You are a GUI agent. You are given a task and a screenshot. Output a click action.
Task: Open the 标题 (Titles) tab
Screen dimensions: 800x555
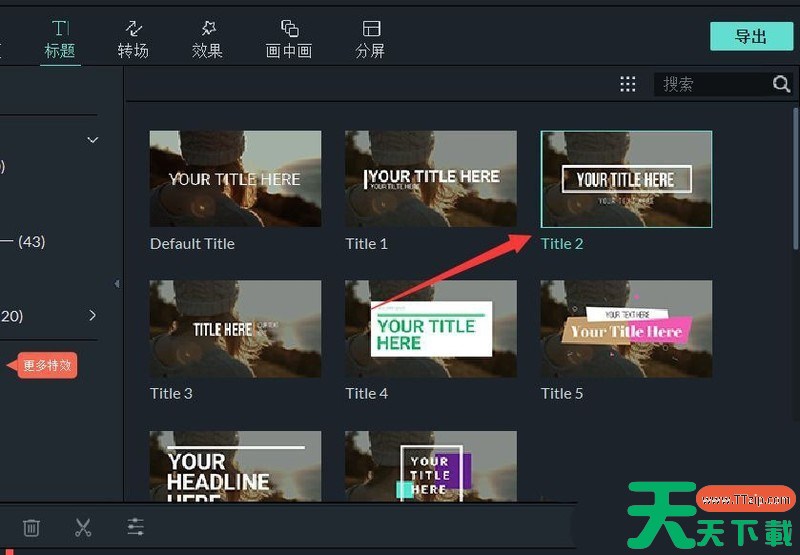tap(60, 39)
